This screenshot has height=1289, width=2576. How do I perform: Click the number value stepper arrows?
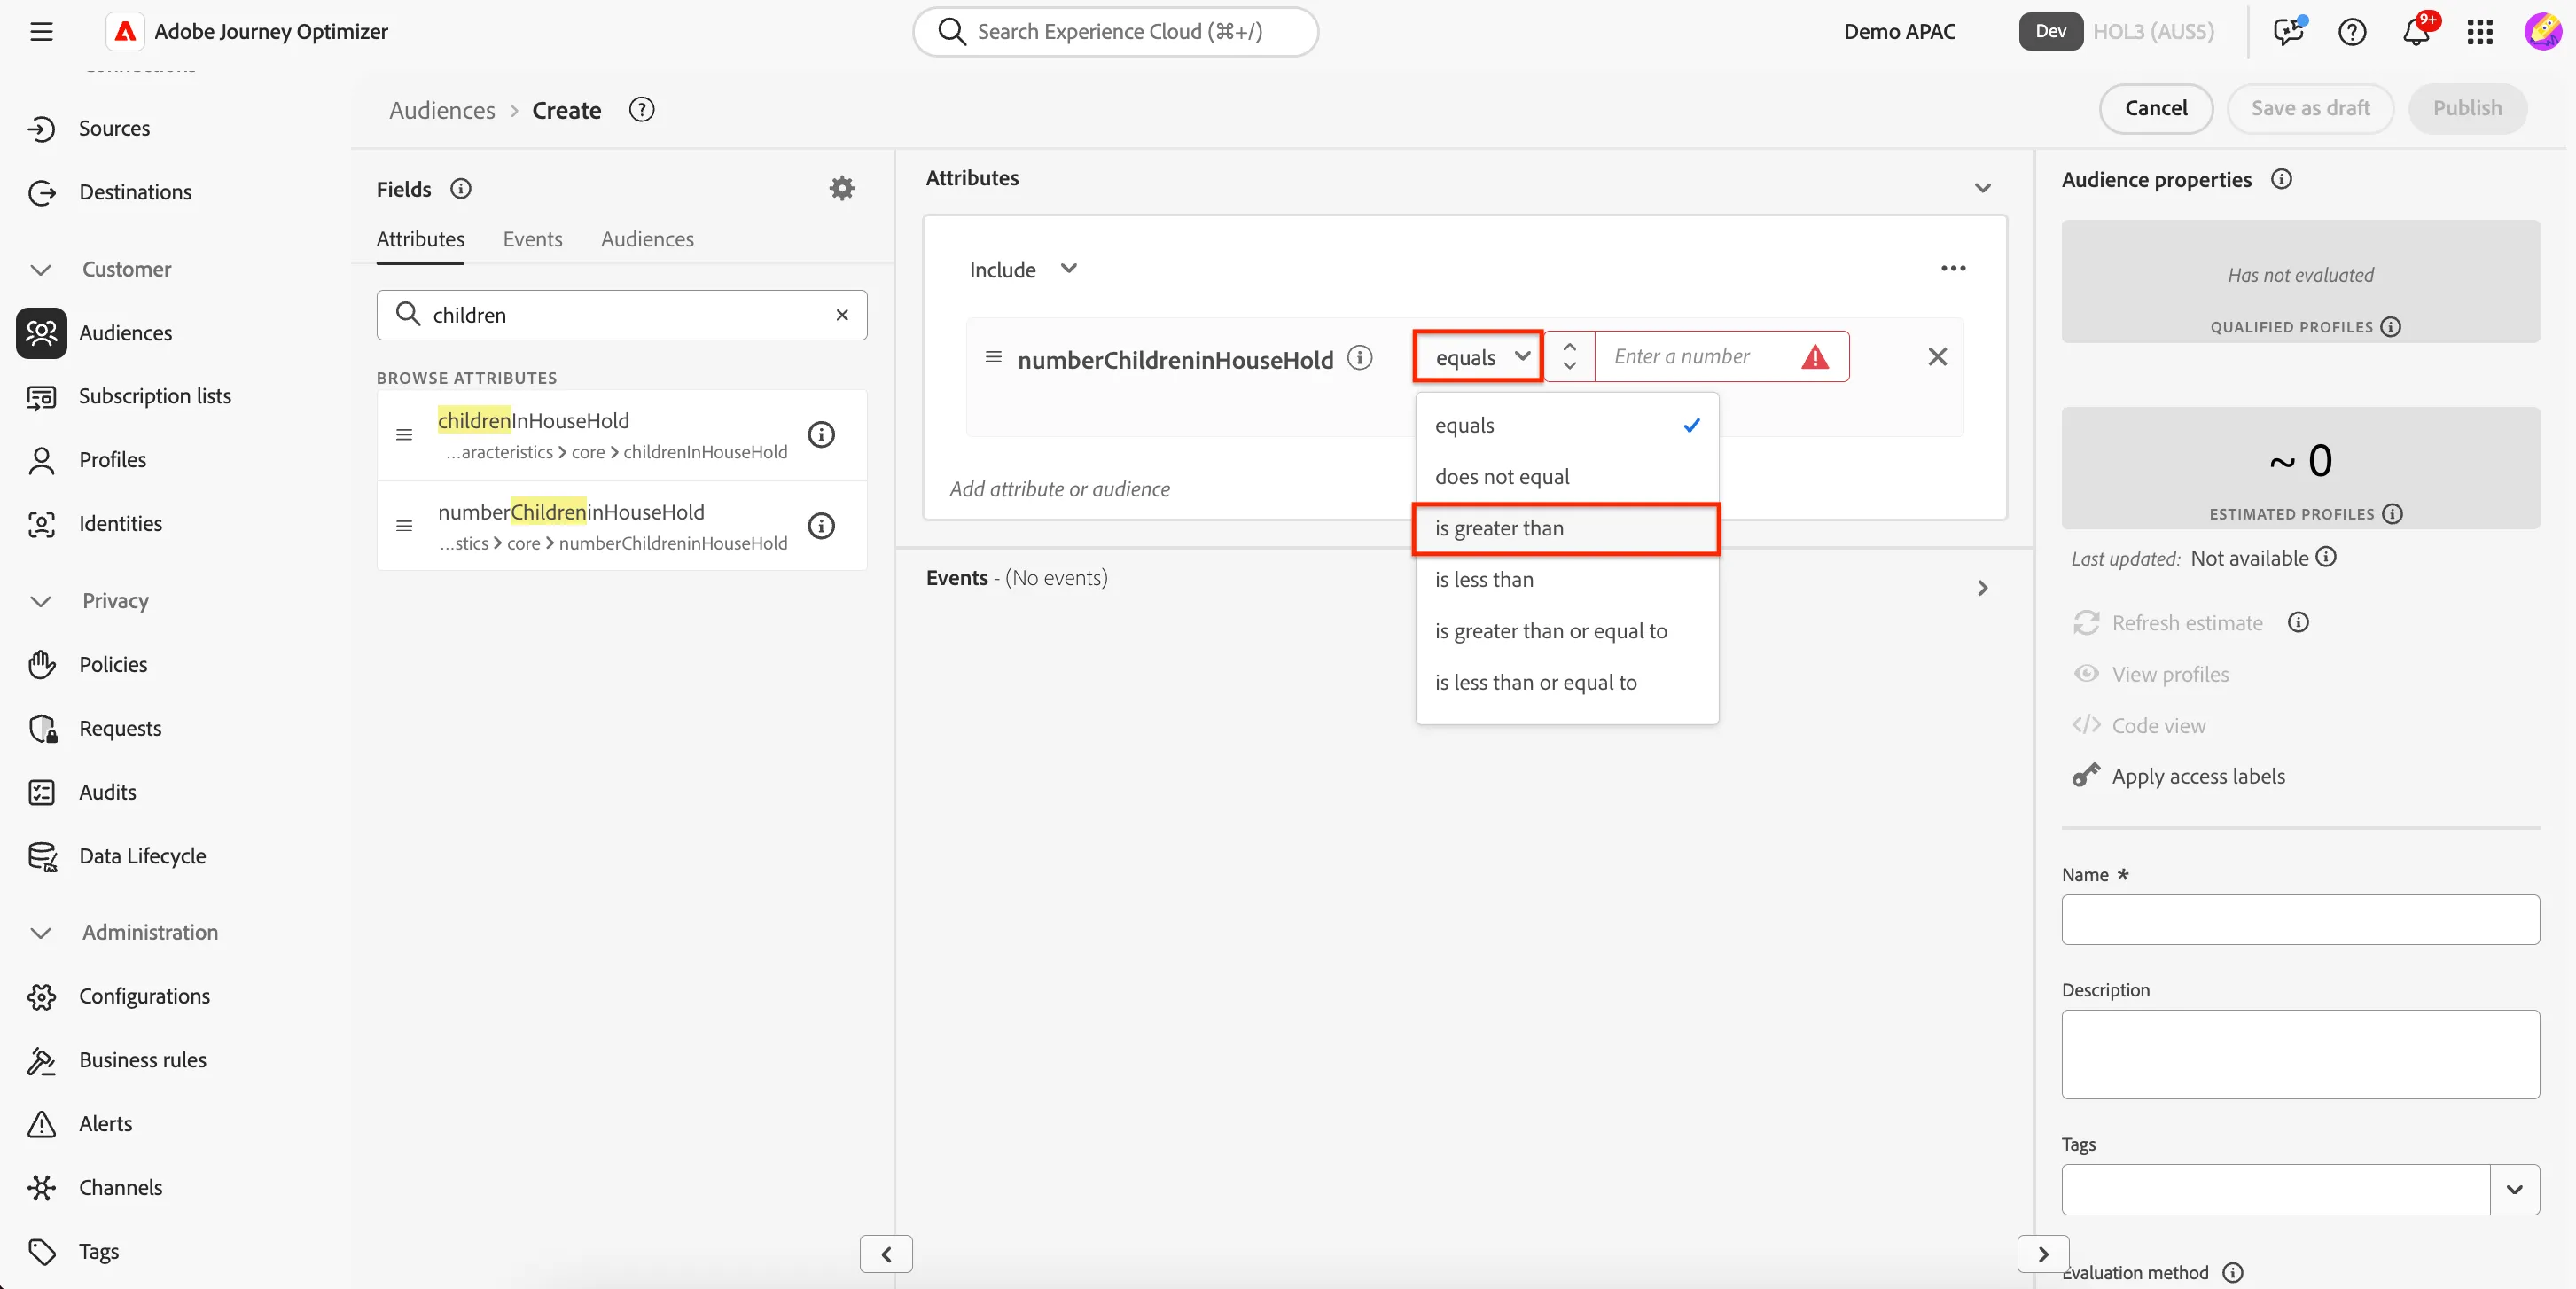(1569, 357)
